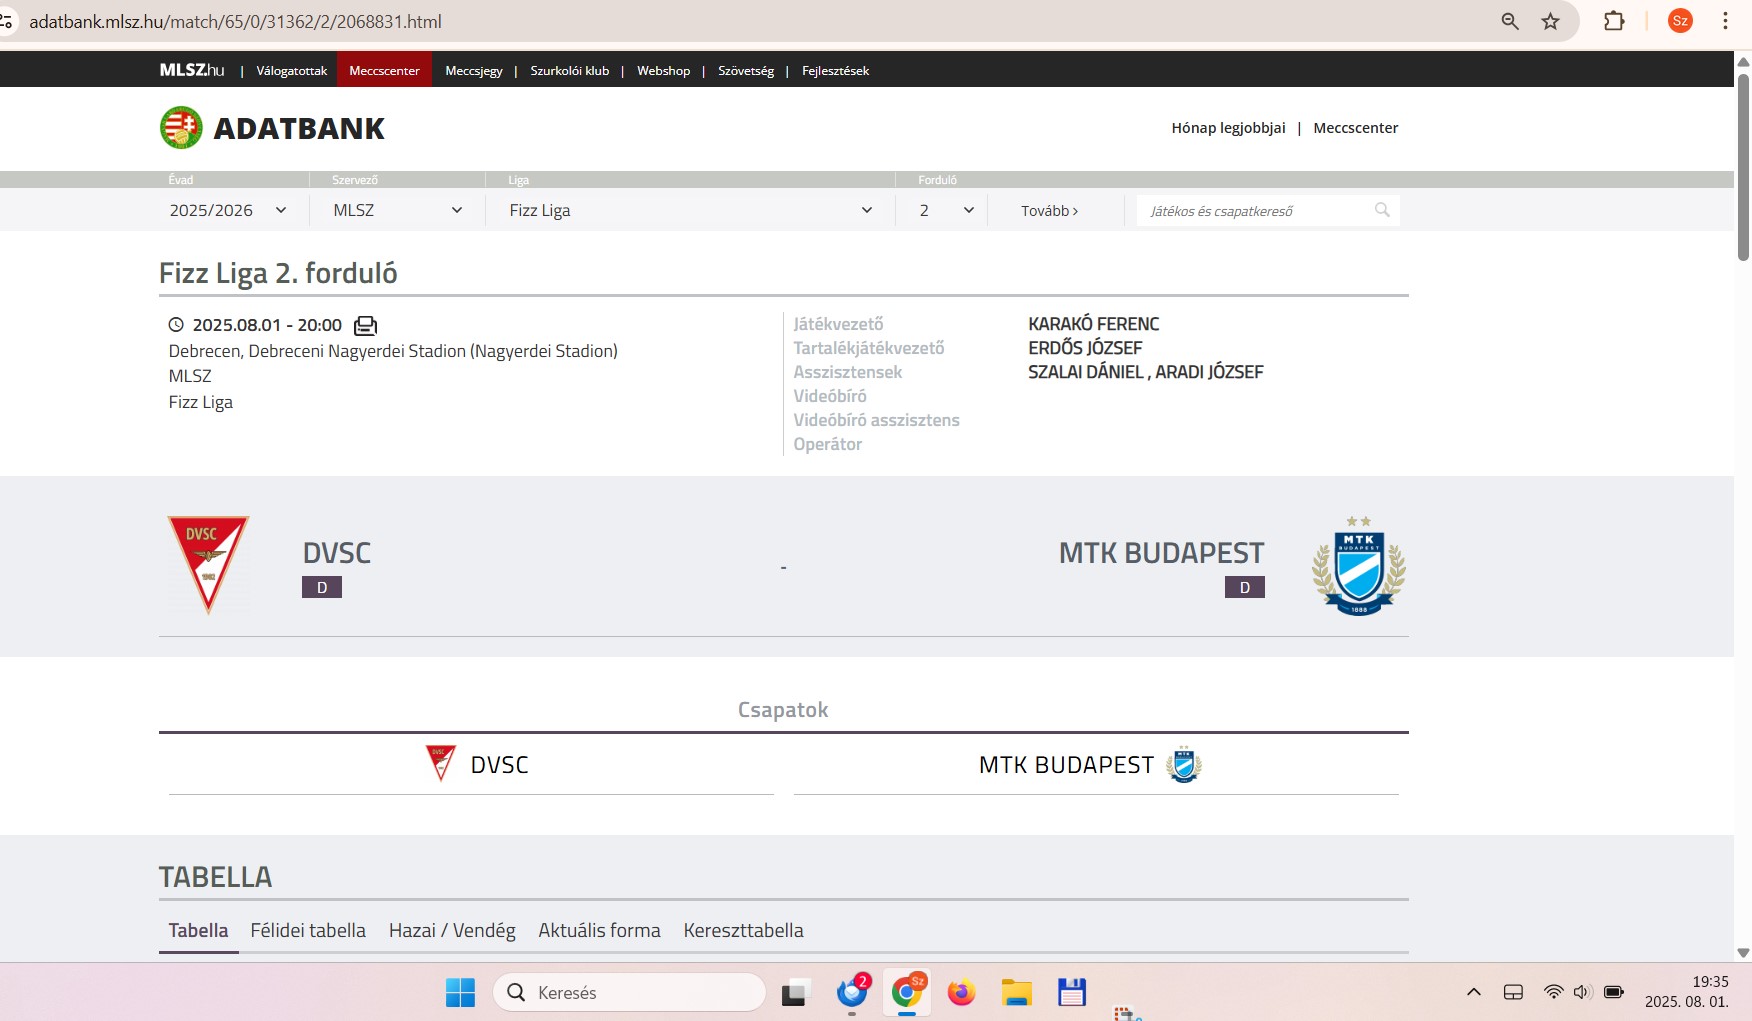
Task: Click the printer icon beside match time
Action: [366, 325]
